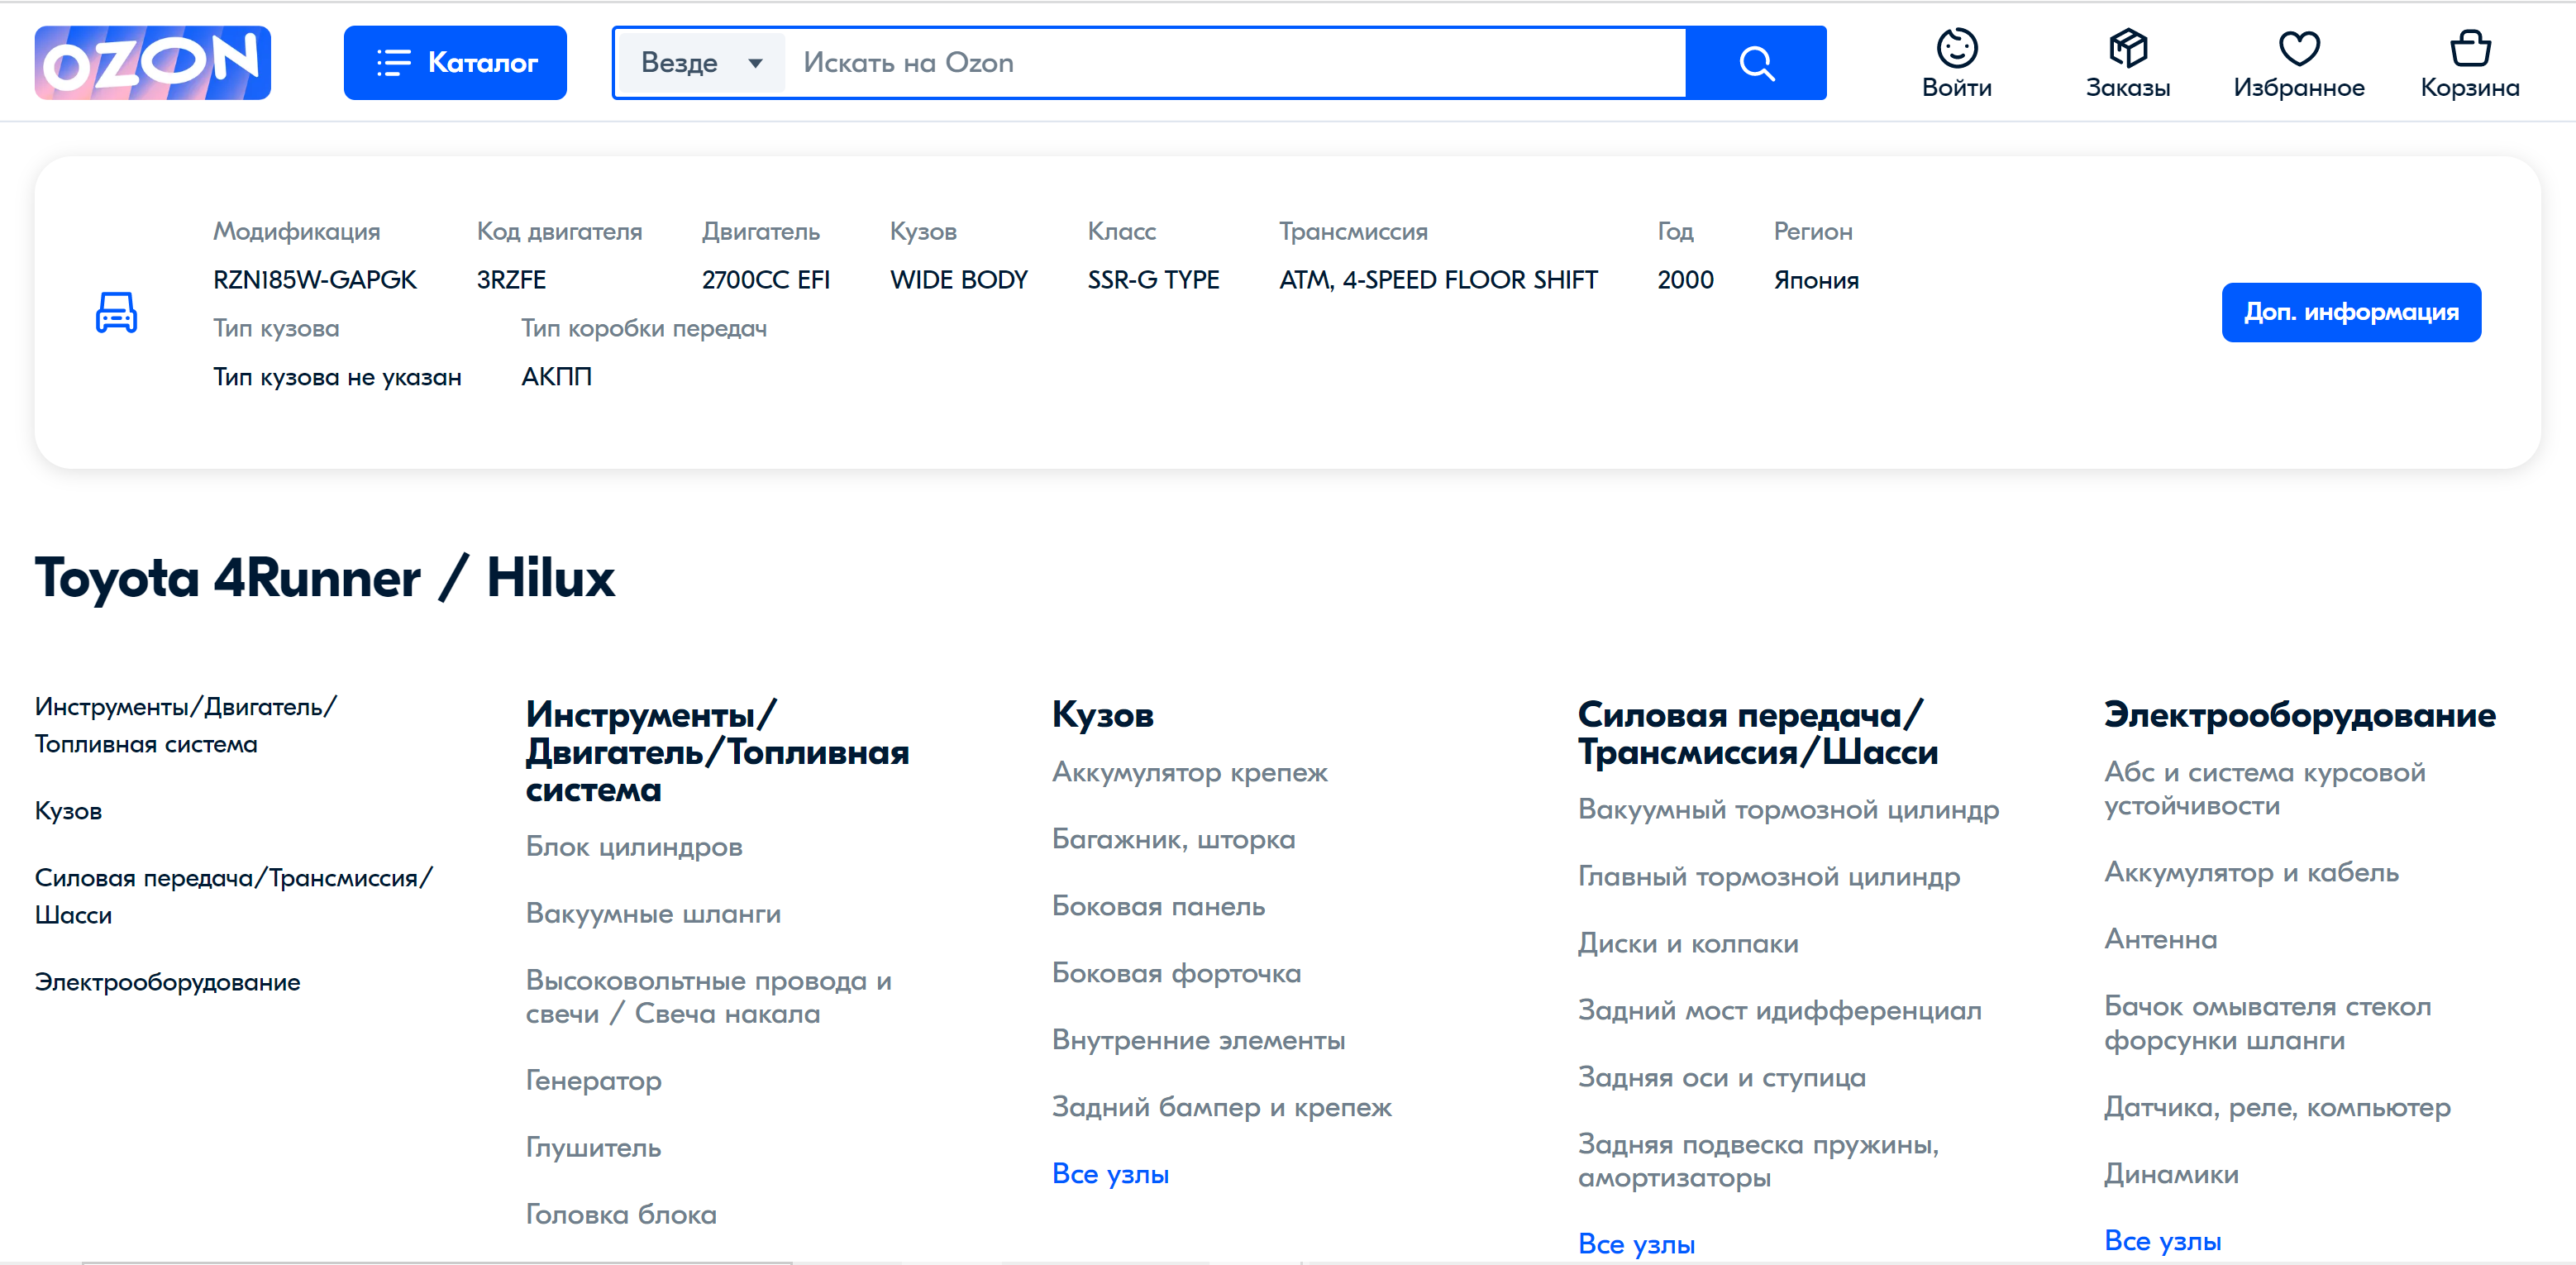Viewport: 2576px width, 1265px height.
Task: Click the Toyota 4Runner / Hilux page title
Action: 325,578
